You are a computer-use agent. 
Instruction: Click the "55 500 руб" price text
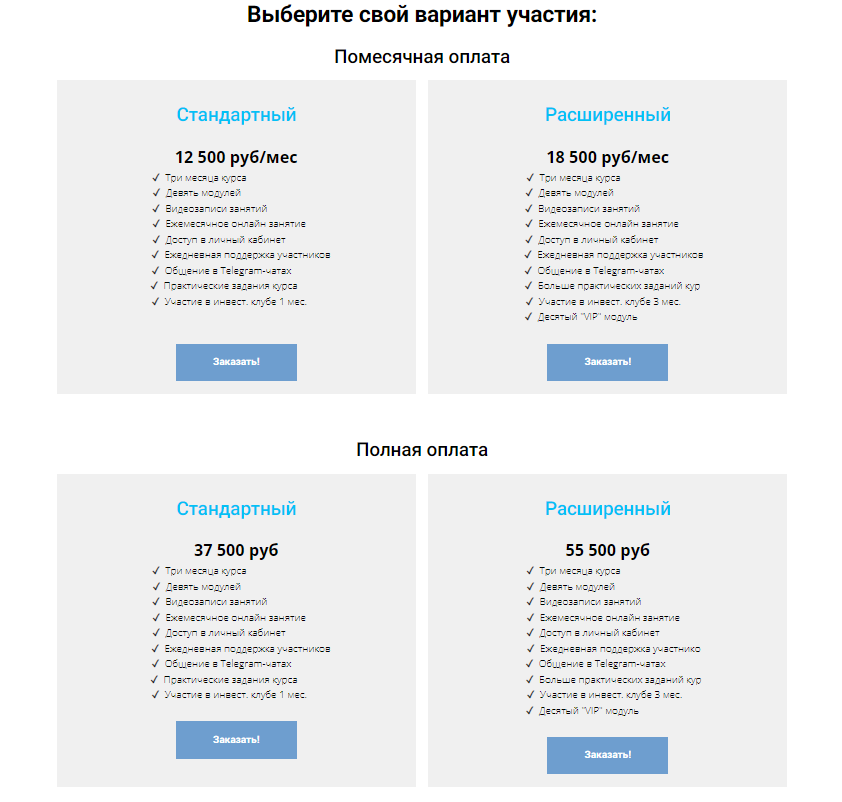[607, 551]
